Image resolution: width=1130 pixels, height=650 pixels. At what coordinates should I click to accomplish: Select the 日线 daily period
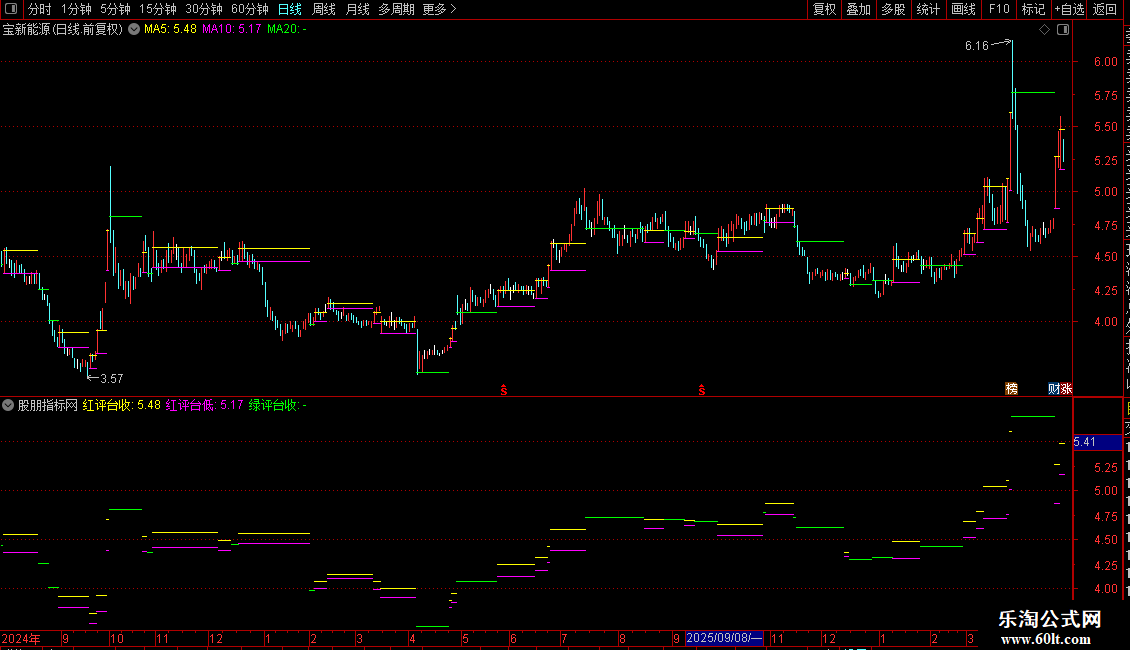click(x=290, y=9)
